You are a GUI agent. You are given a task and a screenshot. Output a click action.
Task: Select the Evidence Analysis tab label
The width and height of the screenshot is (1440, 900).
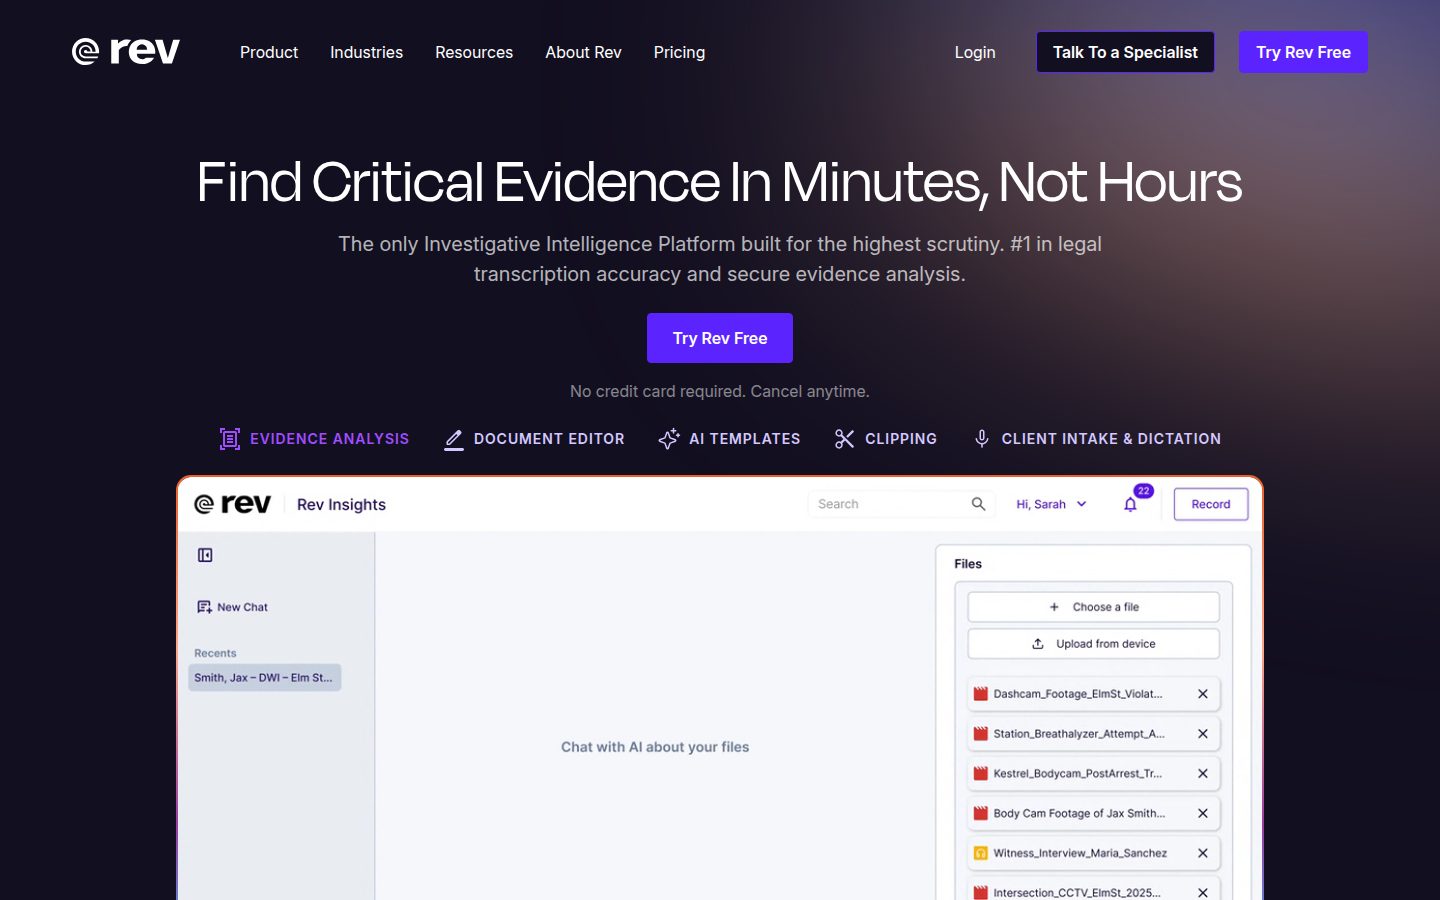pos(329,439)
